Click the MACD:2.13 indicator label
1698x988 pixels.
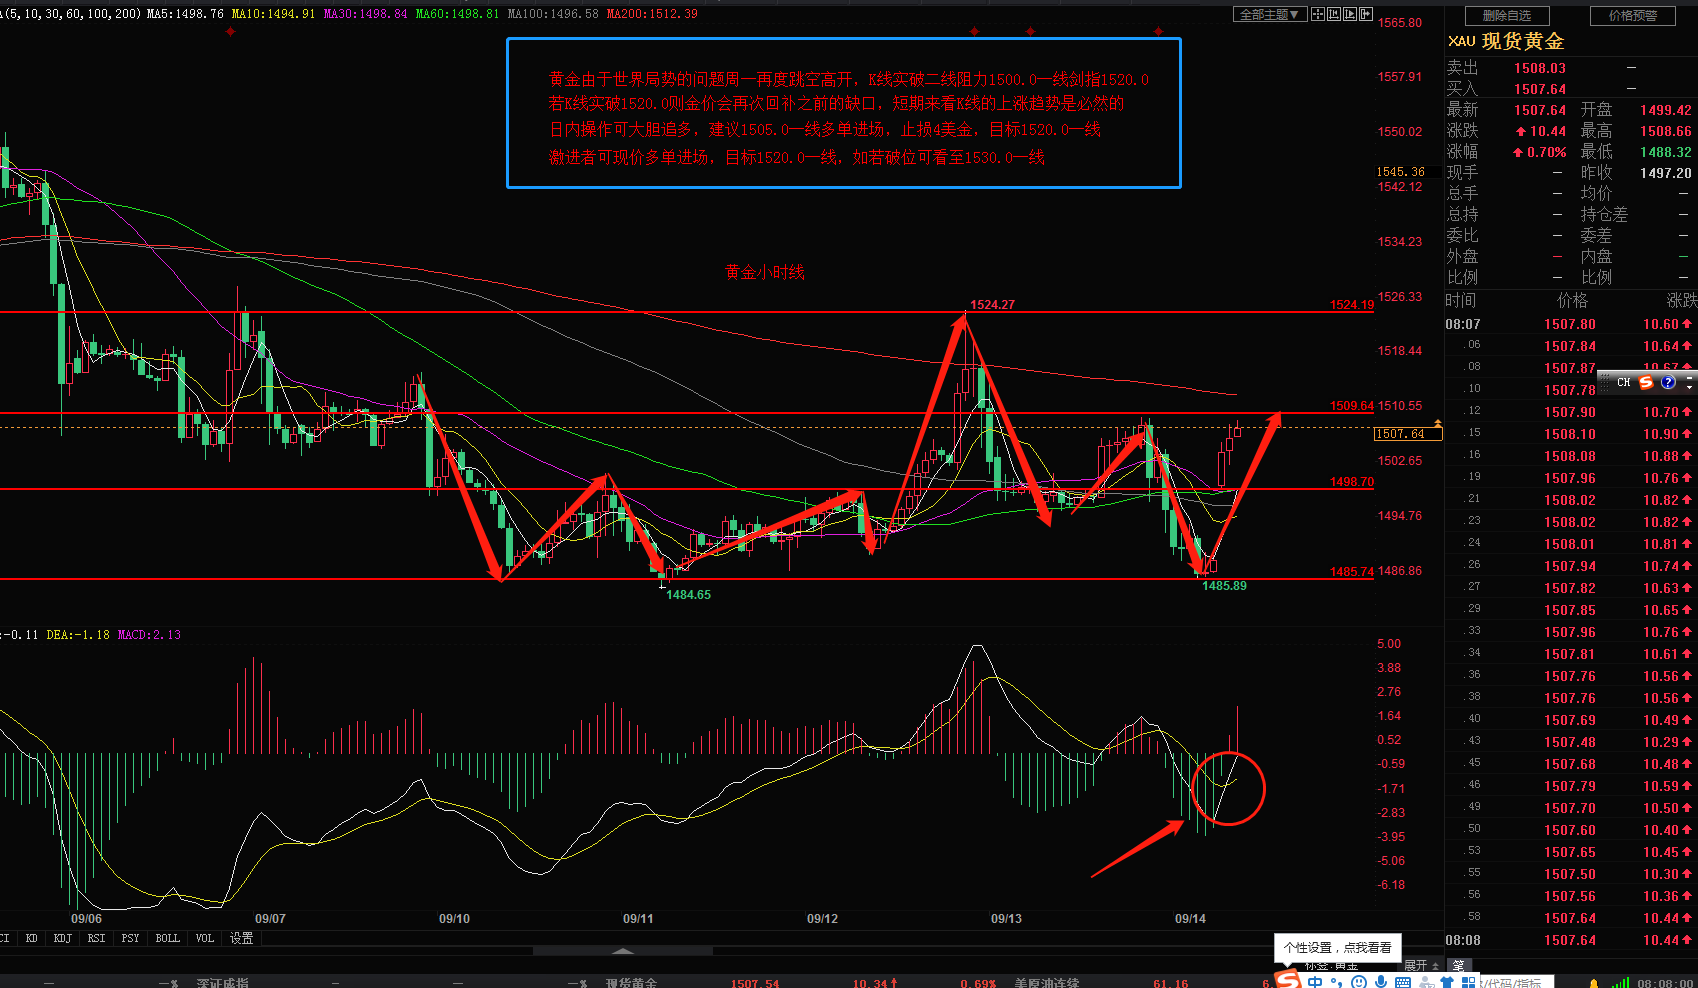click(149, 635)
